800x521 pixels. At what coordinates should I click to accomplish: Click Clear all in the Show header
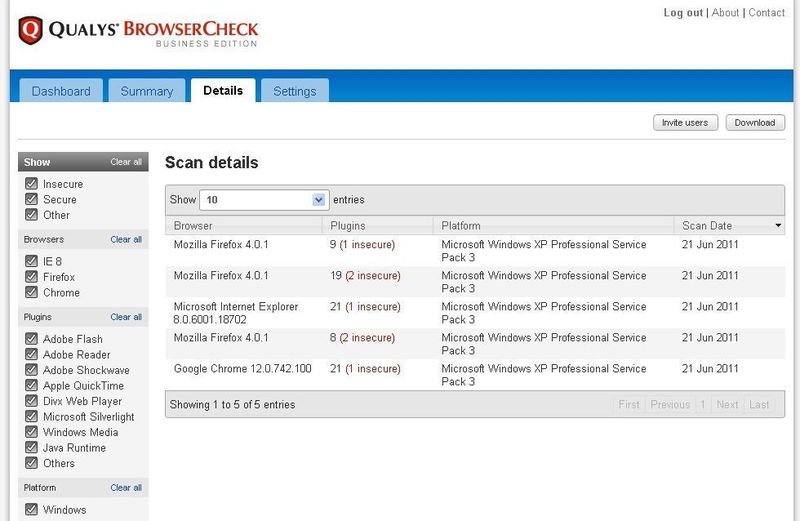(126, 162)
